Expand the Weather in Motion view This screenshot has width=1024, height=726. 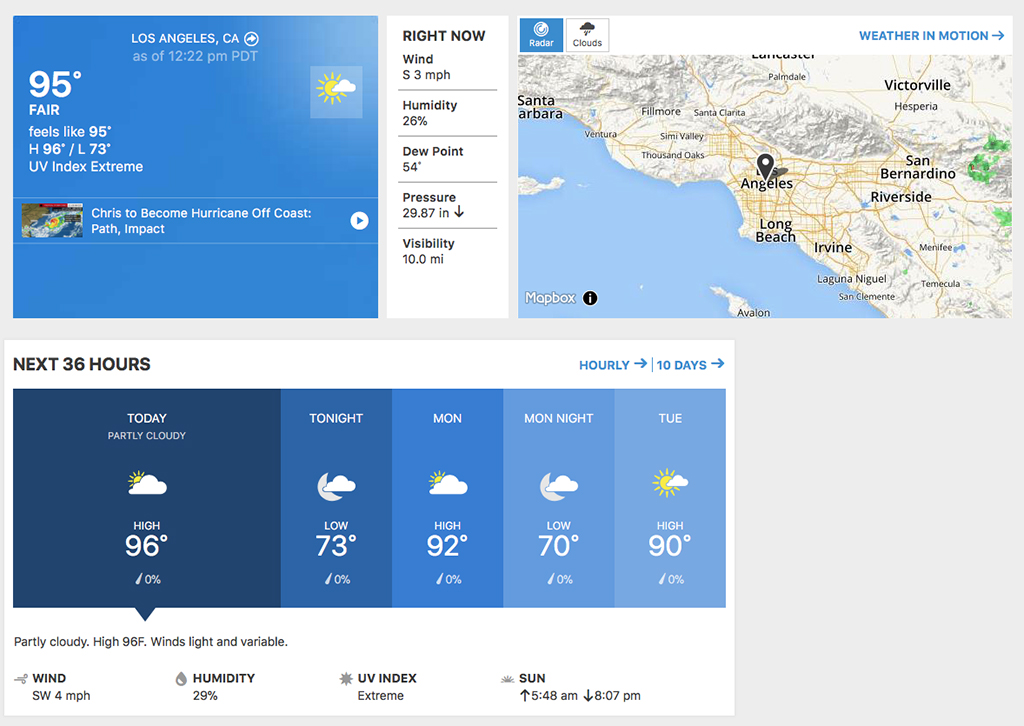[x=931, y=35]
